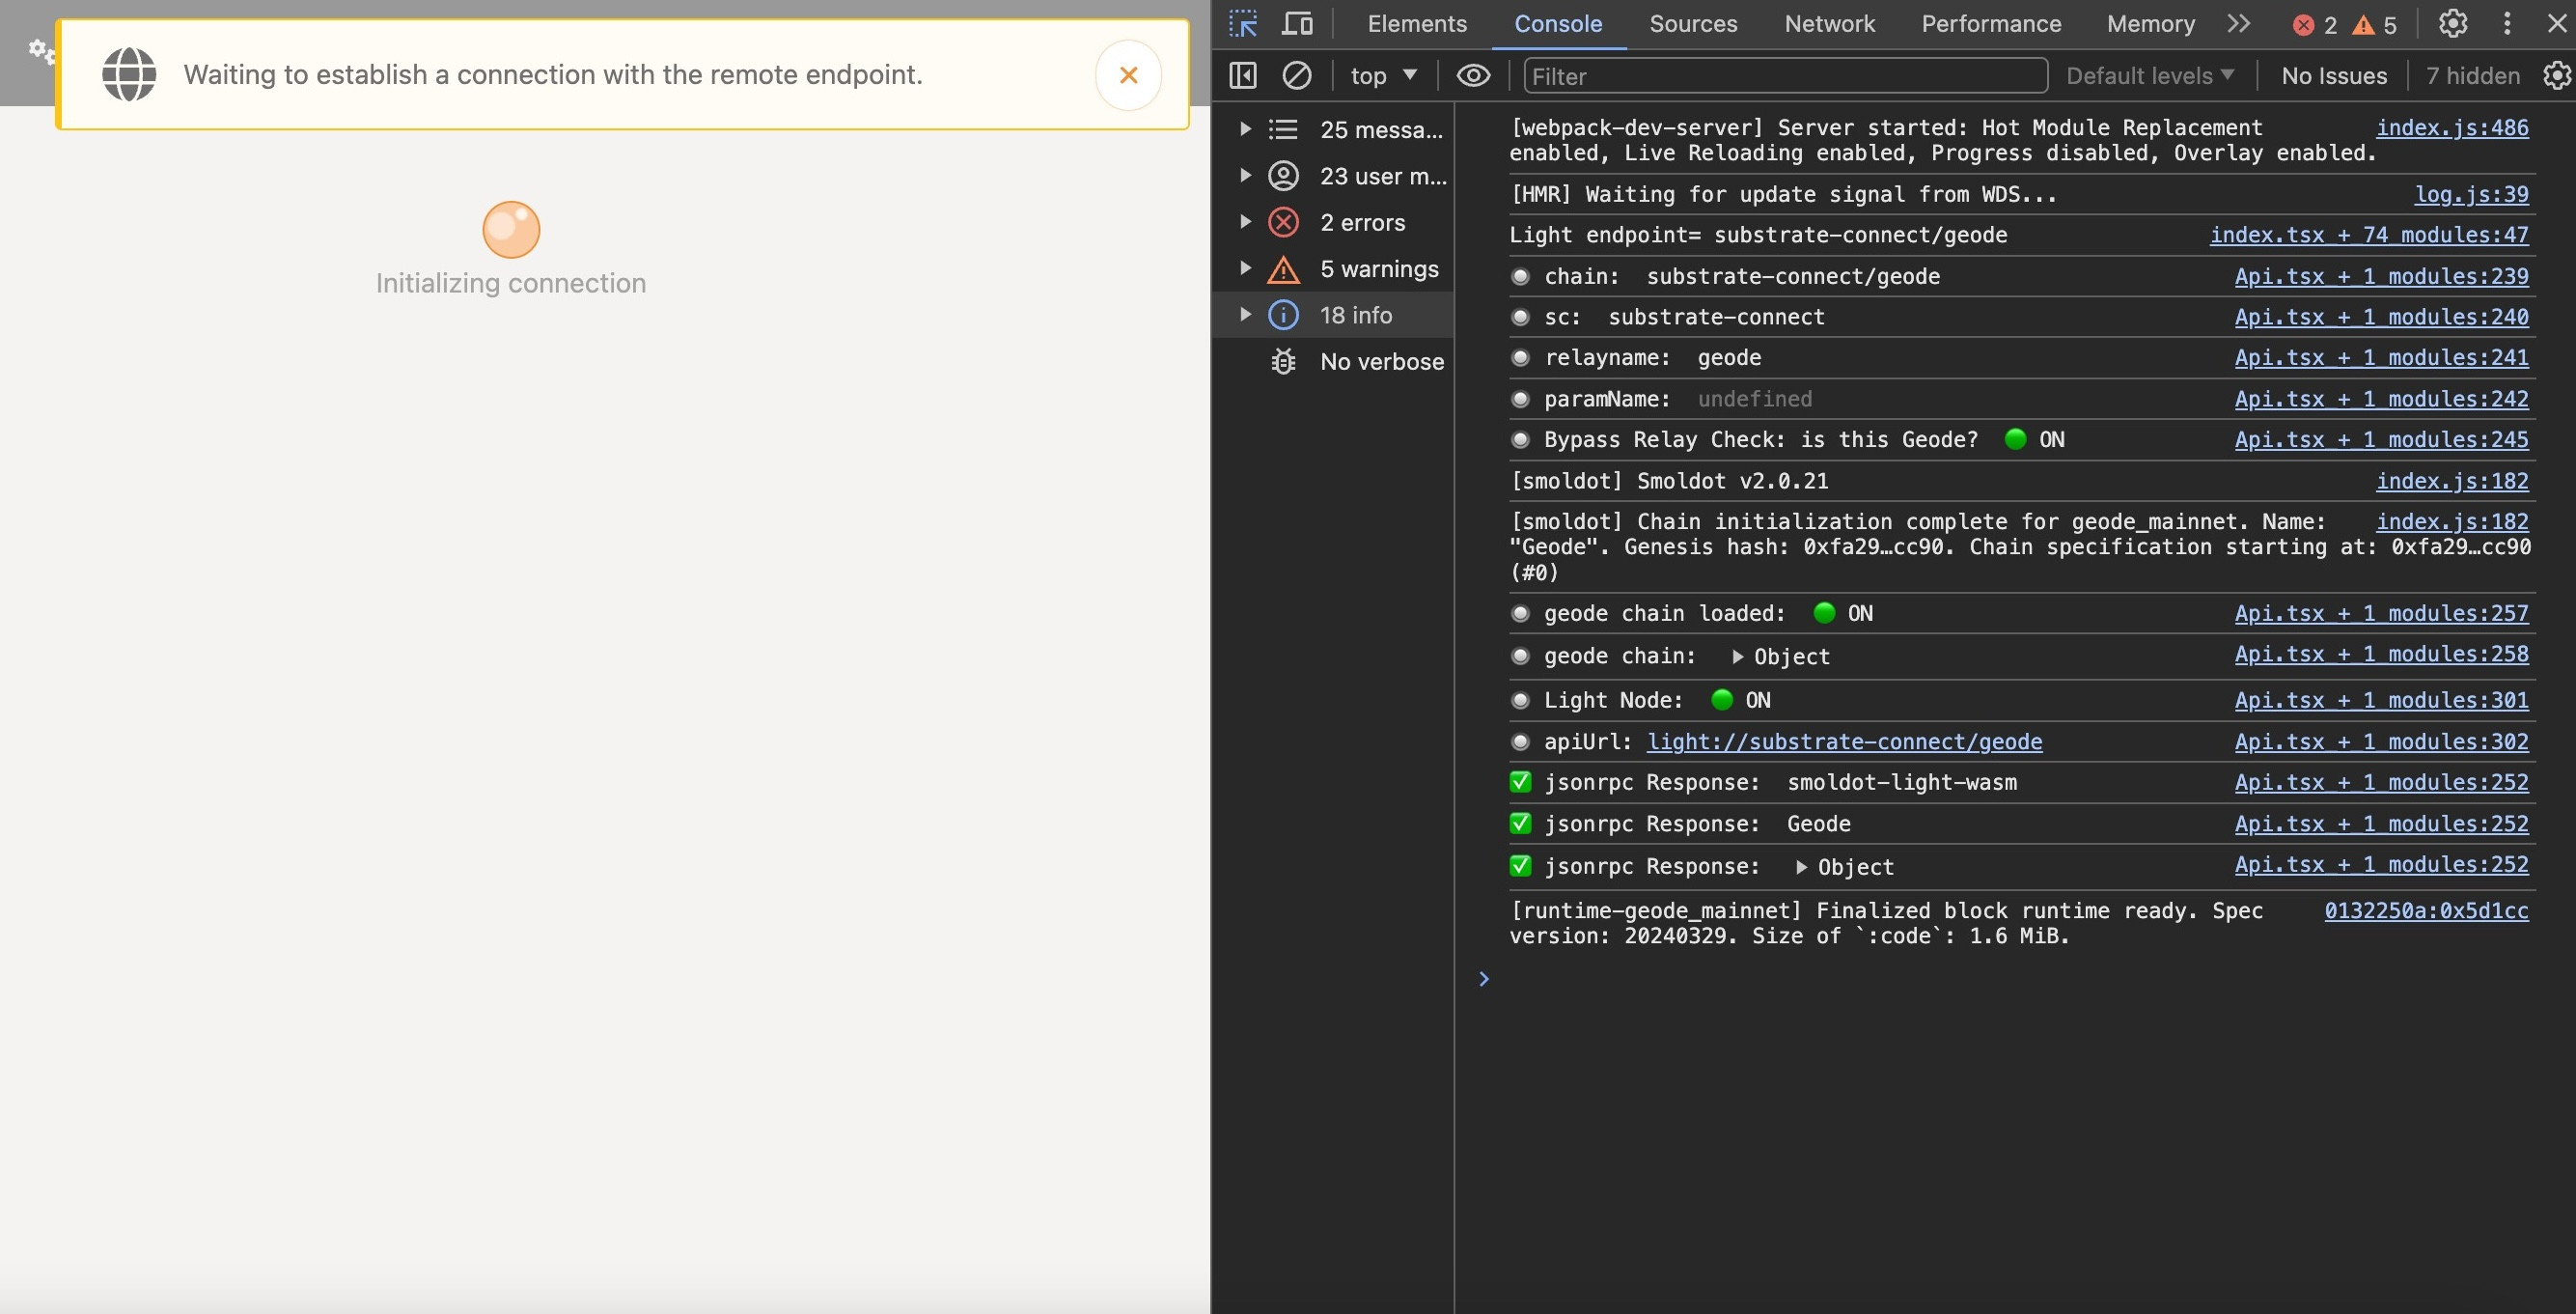This screenshot has width=2576, height=1314.
Task: Click the settings gear icon in DevTools
Action: click(2452, 23)
